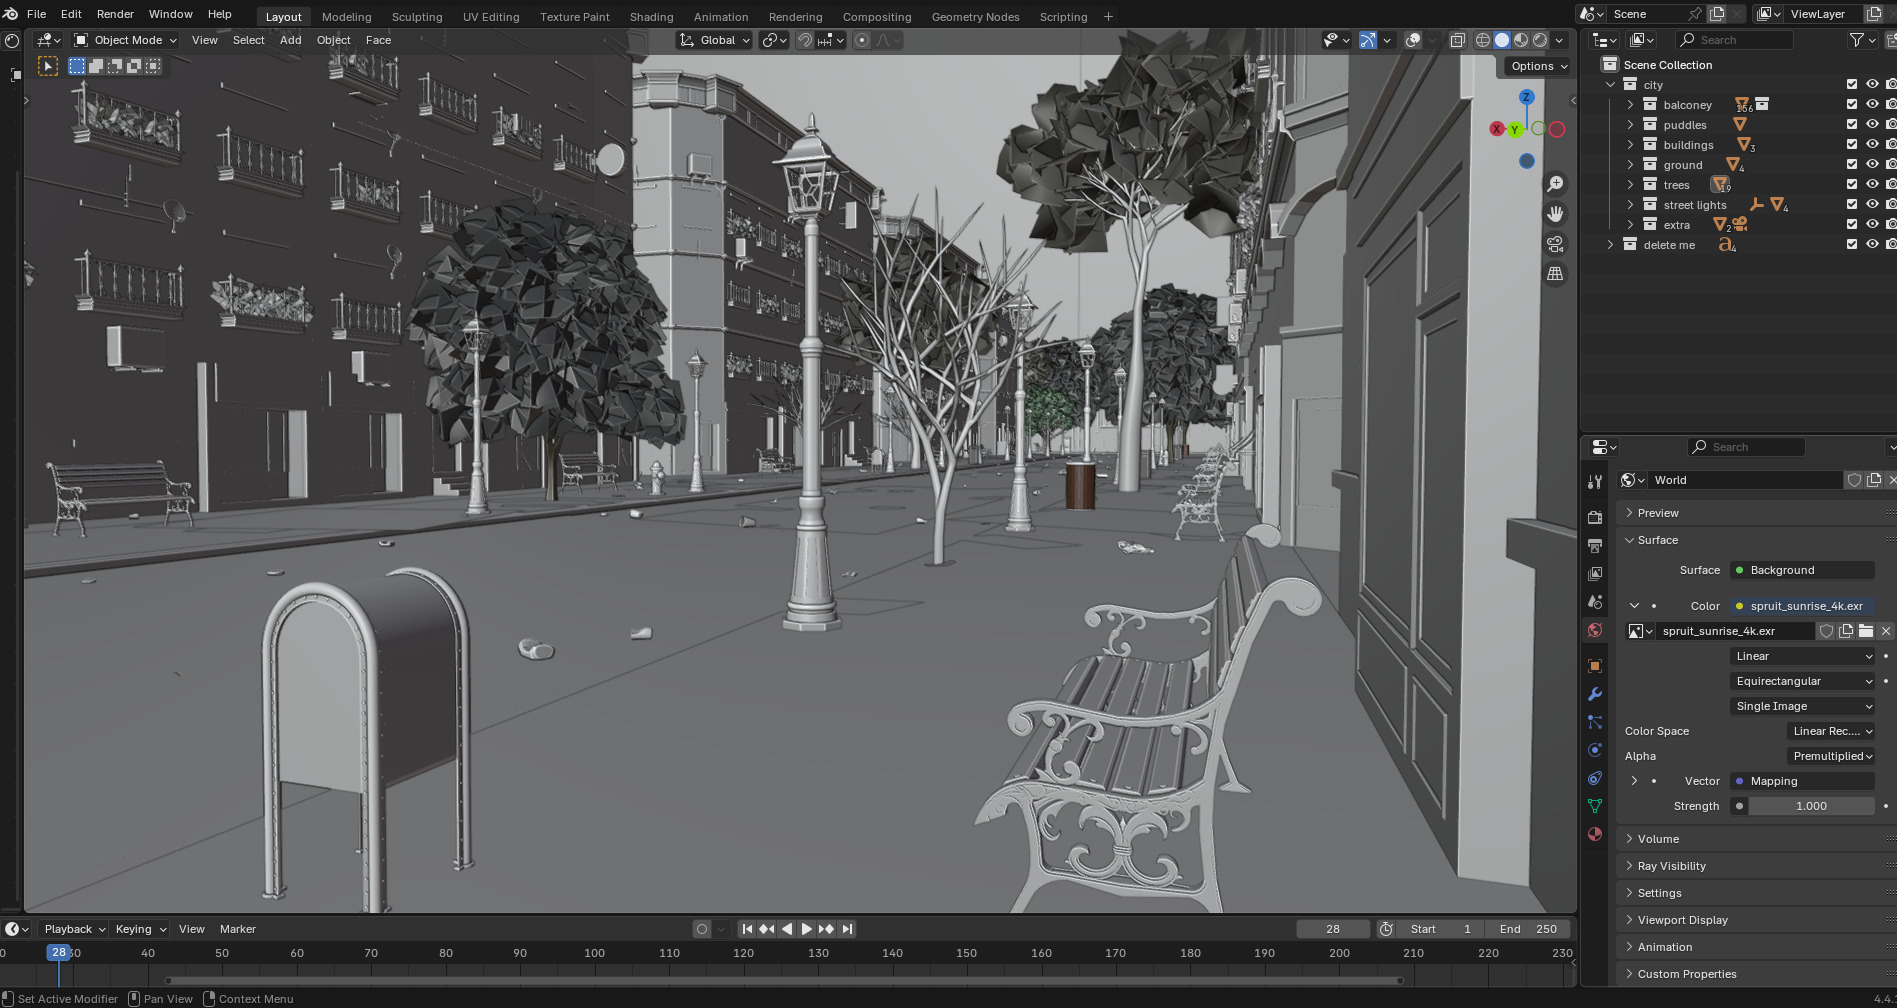
Task: Expand the balconey collection
Action: tap(1630, 105)
